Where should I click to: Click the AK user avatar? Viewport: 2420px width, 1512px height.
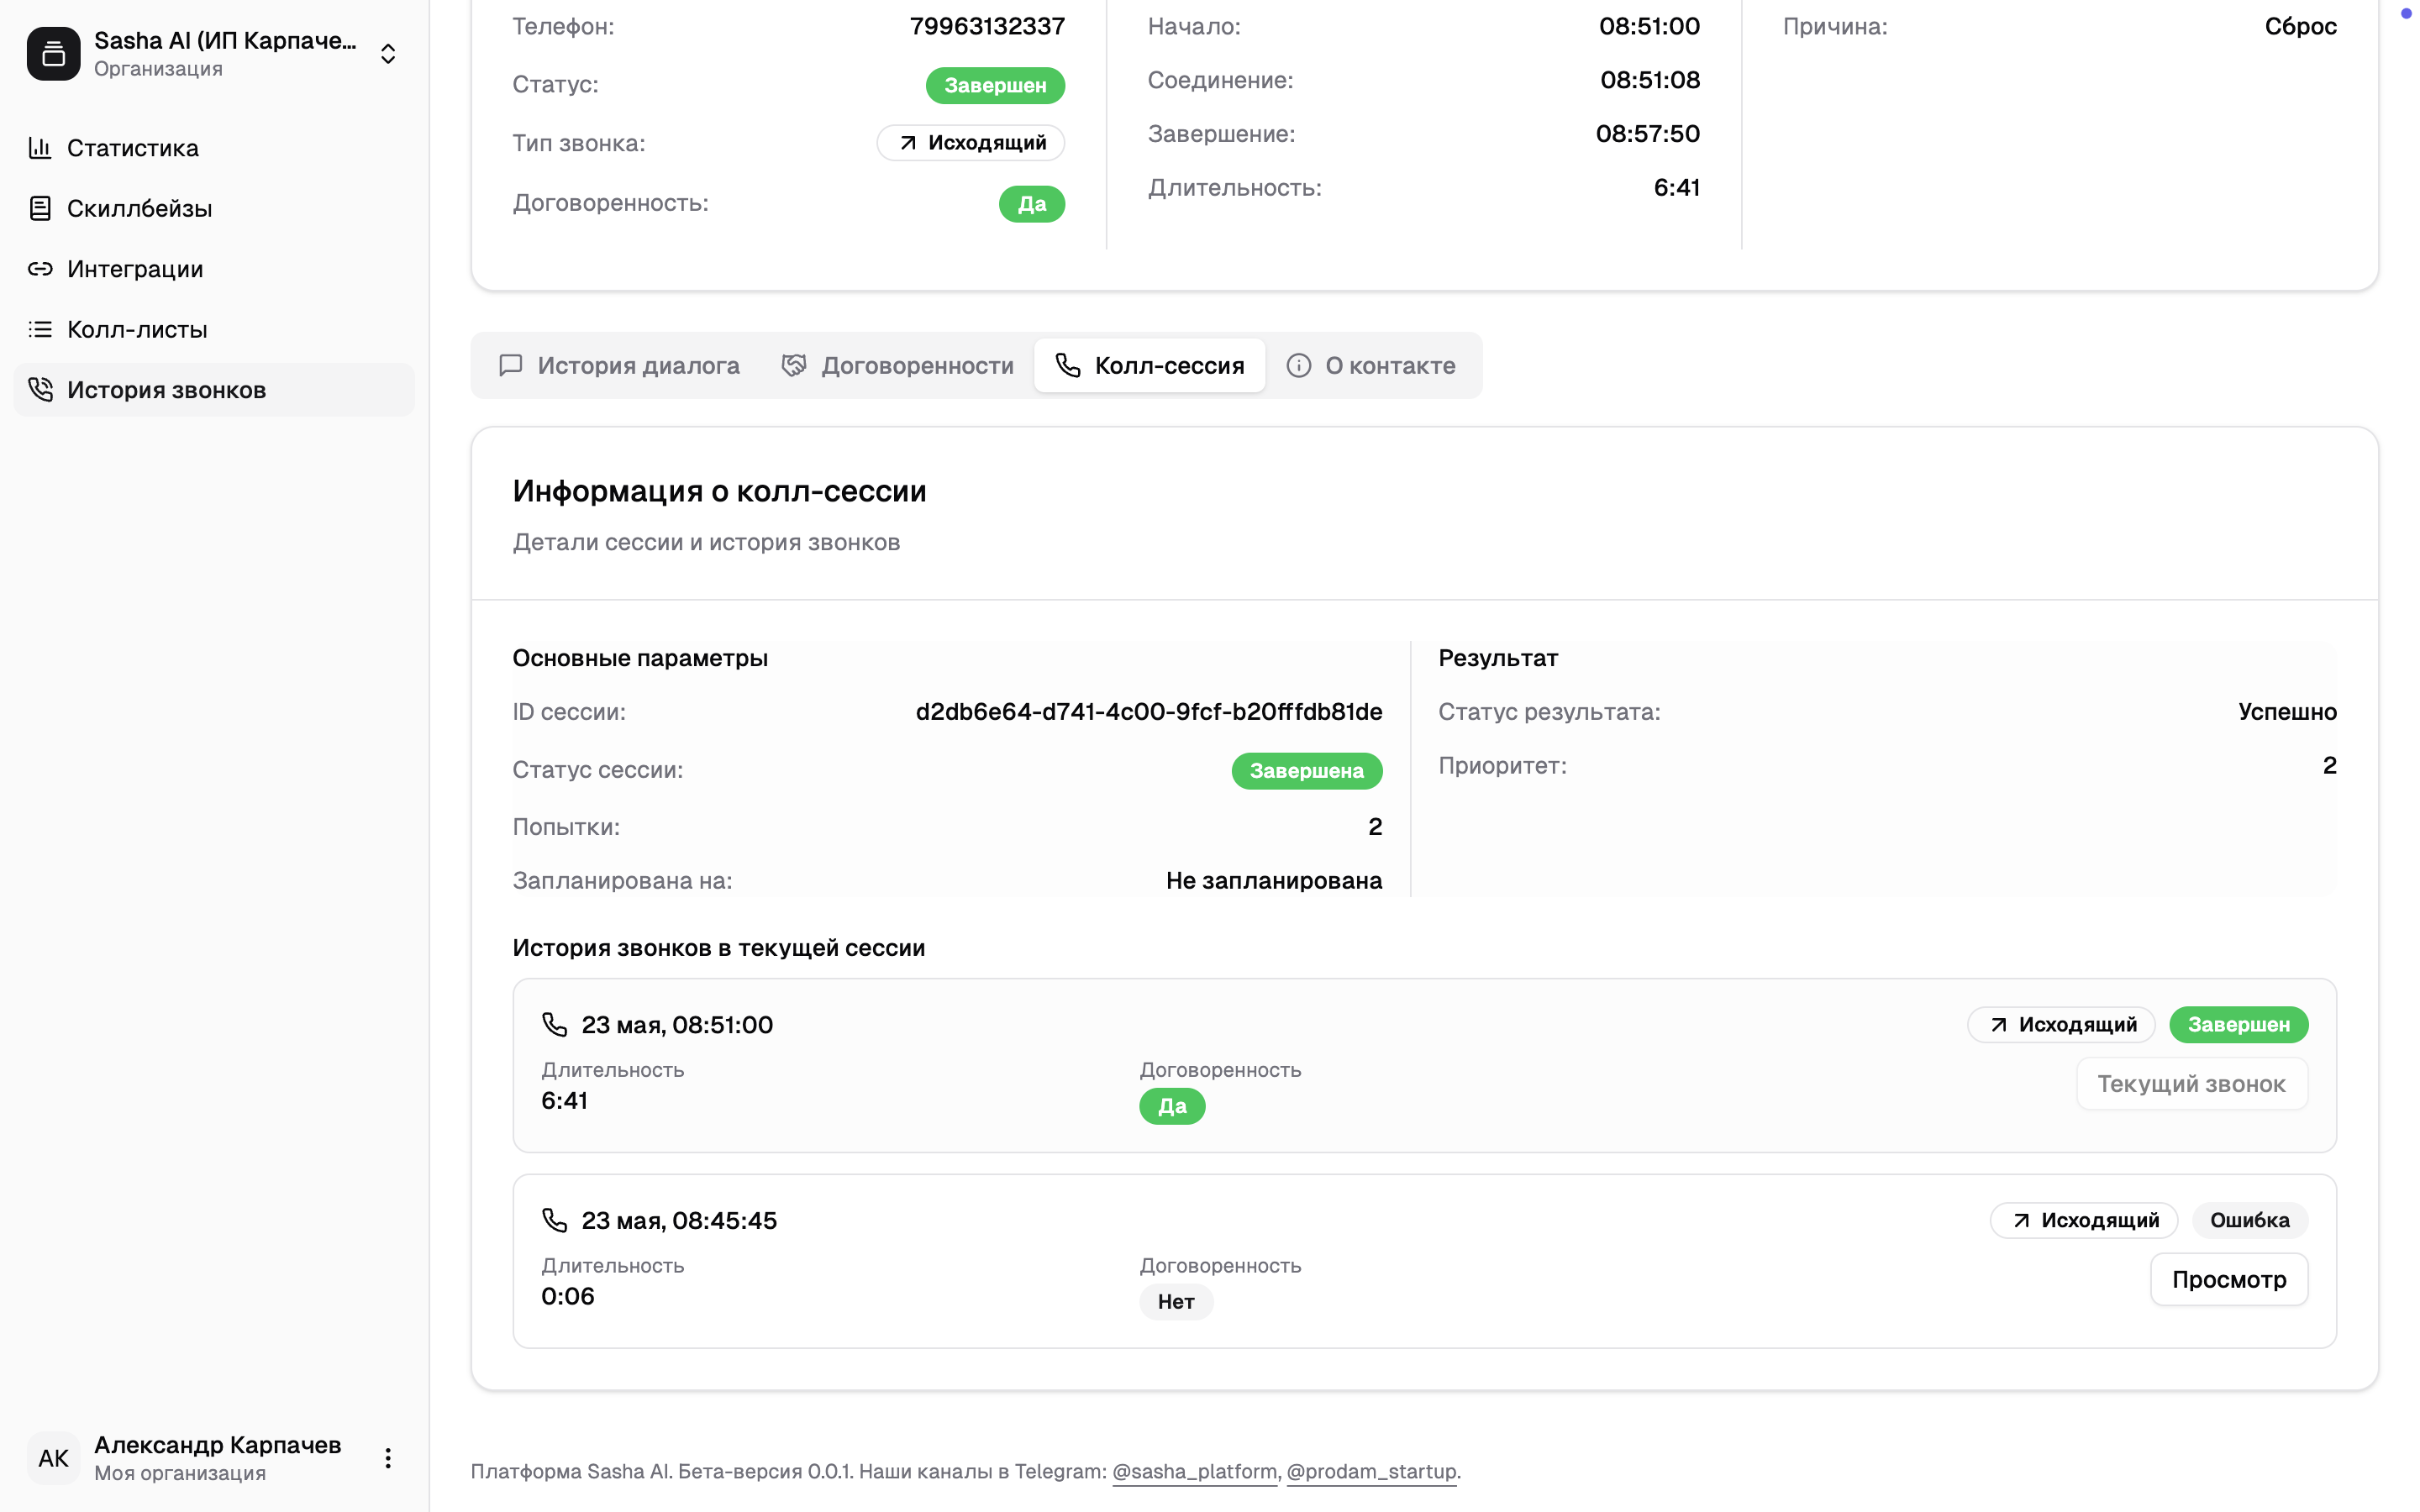click(x=54, y=1458)
